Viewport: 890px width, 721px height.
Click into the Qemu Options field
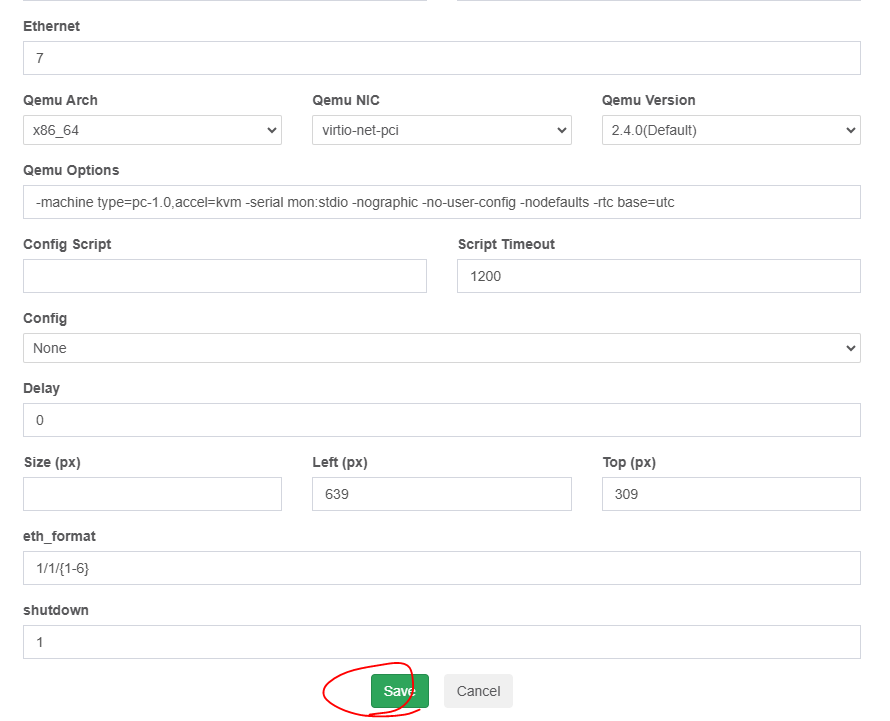(x=442, y=202)
